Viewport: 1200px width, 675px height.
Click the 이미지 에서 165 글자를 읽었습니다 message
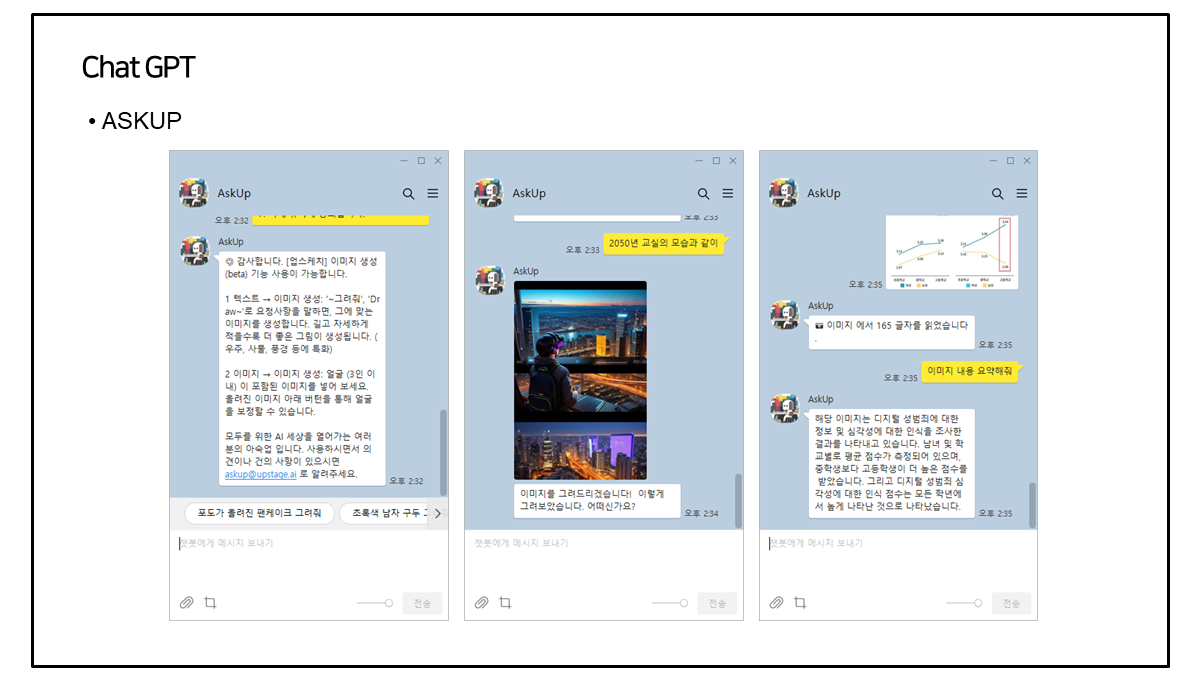pyautogui.click(x=893, y=331)
